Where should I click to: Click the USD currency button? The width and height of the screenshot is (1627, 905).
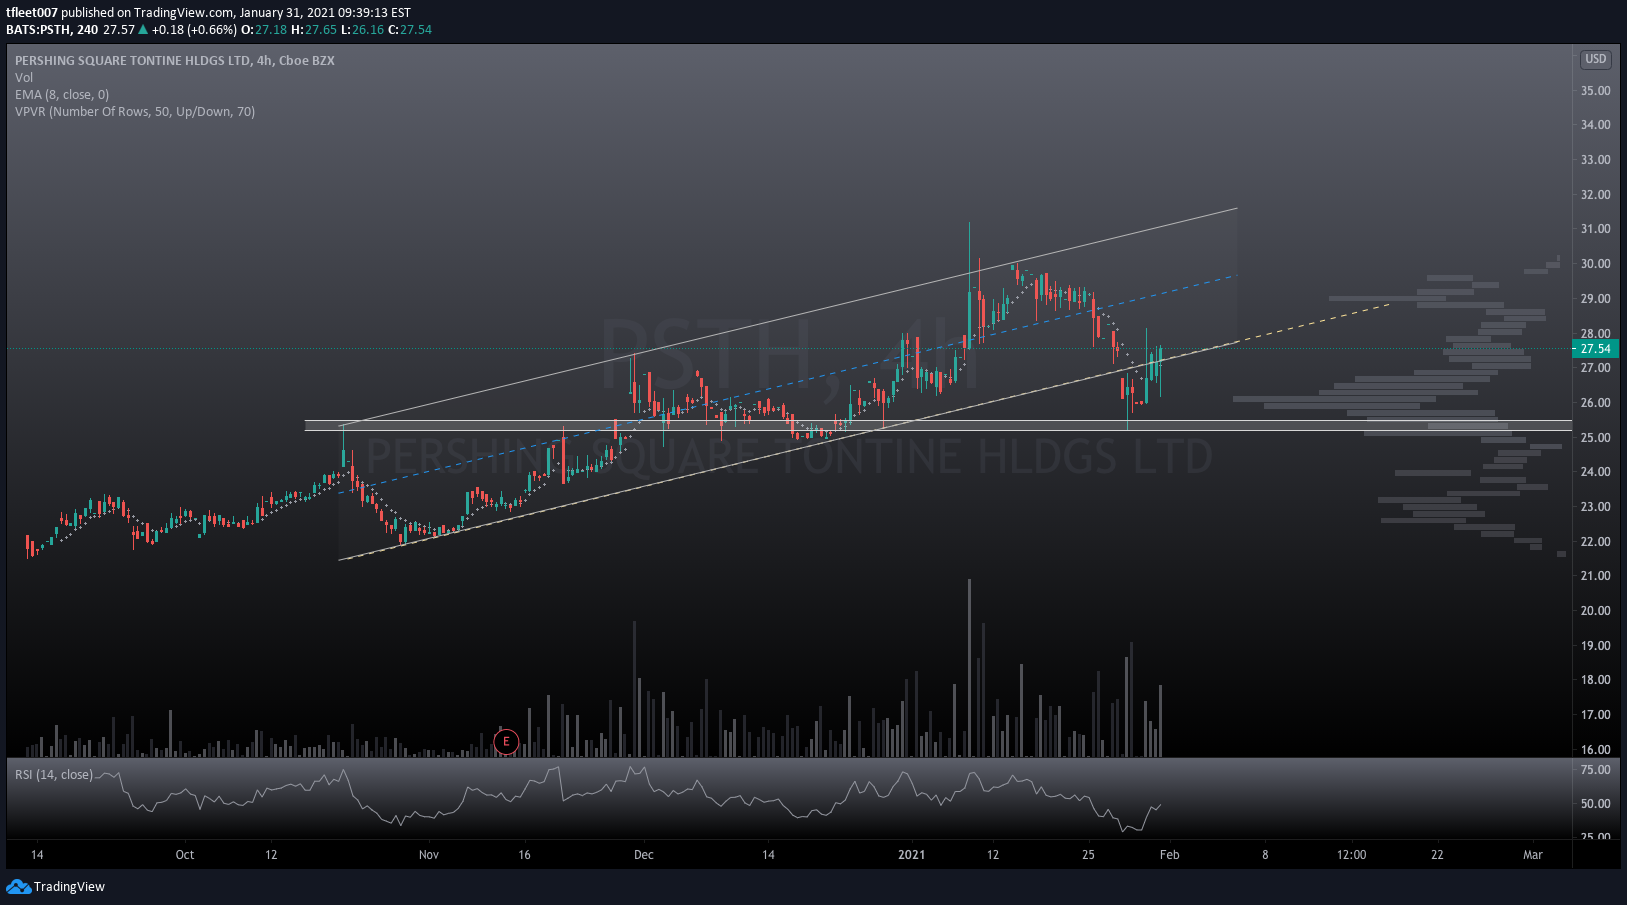[x=1596, y=59]
